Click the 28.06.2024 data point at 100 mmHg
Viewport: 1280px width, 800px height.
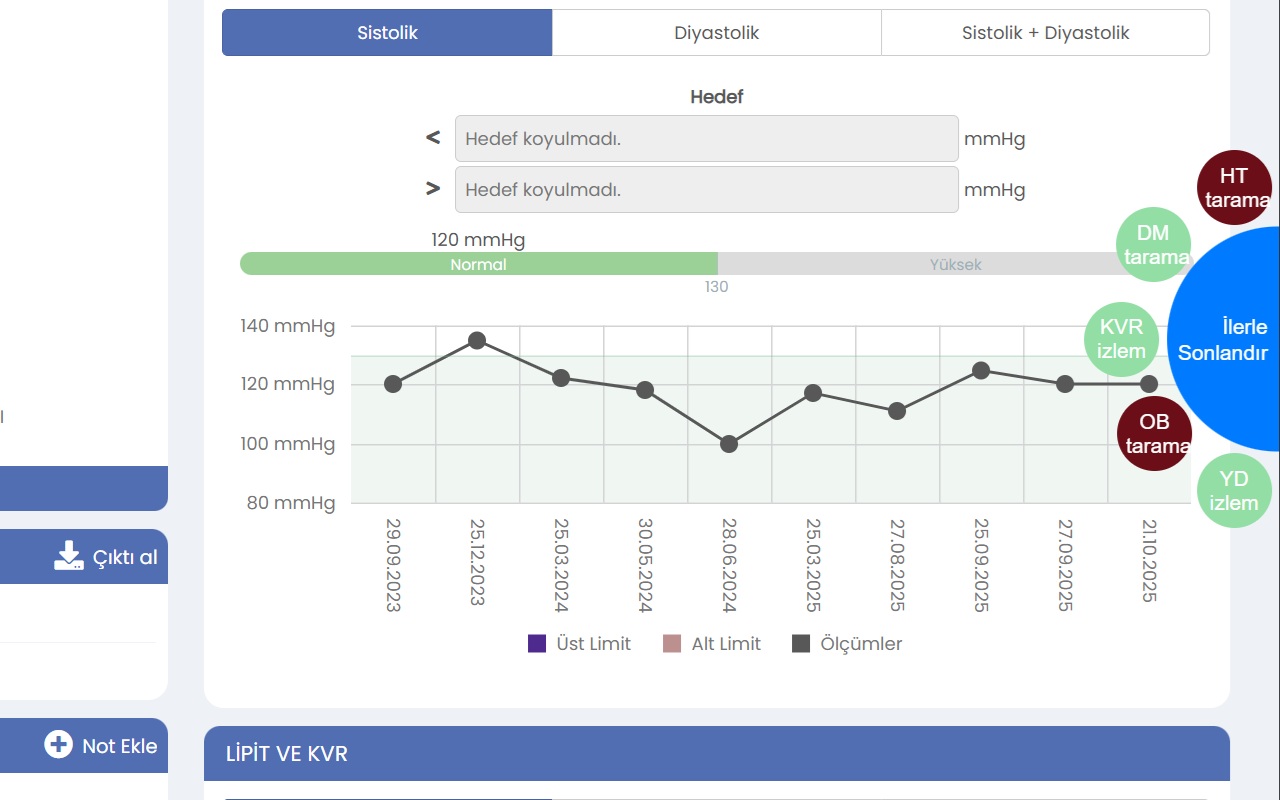pyautogui.click(x=729, y=444)
